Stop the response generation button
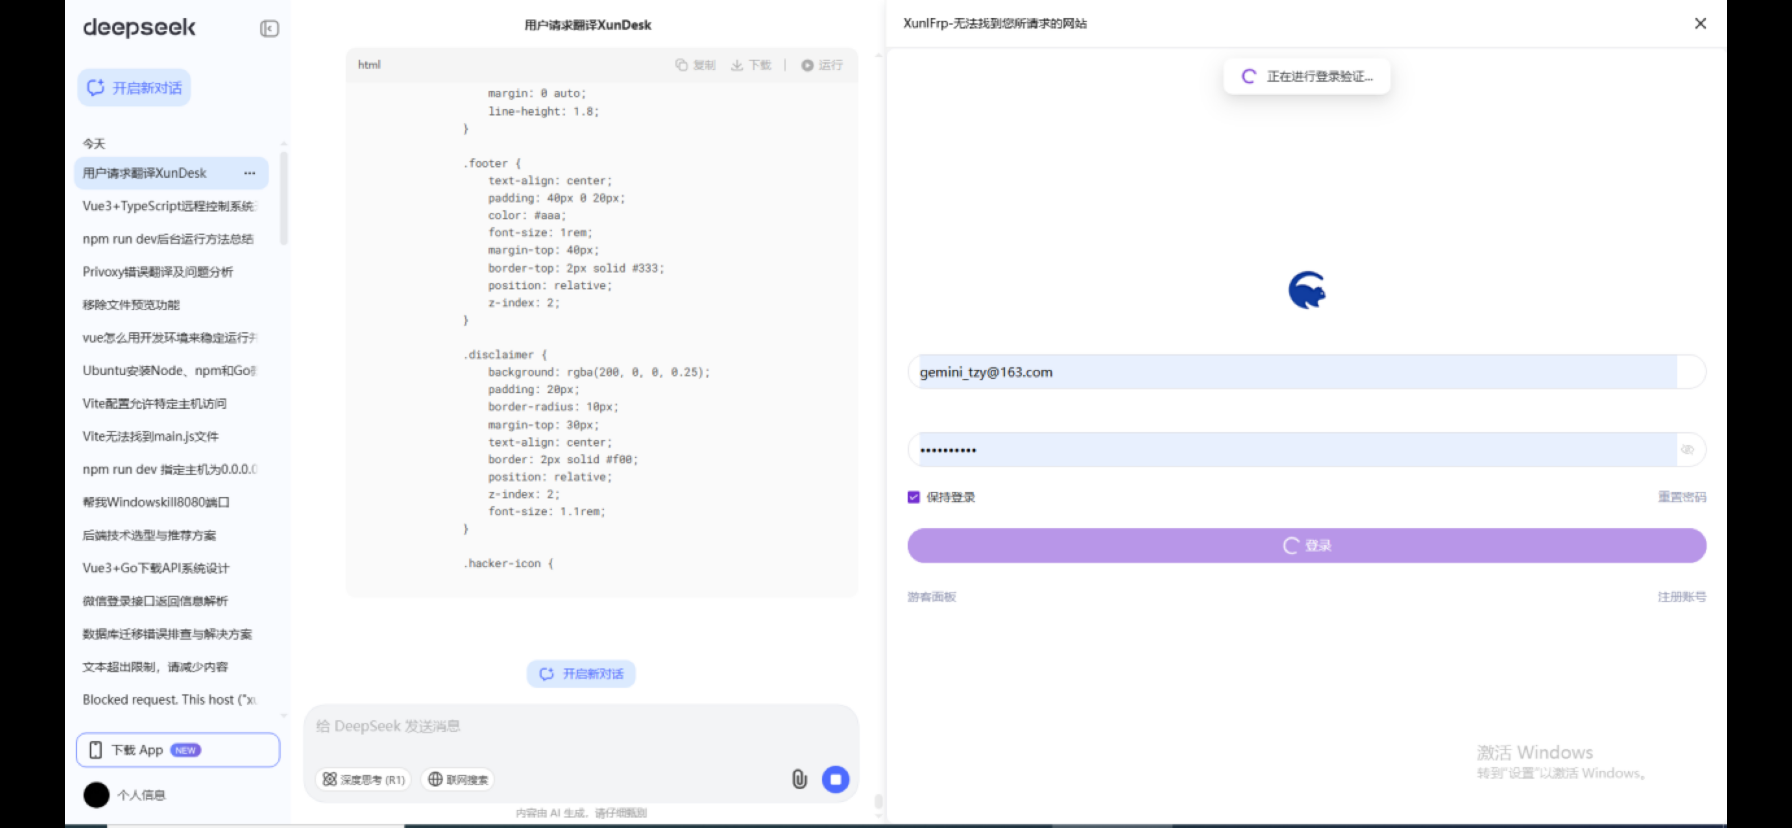 tap(835, 779)
